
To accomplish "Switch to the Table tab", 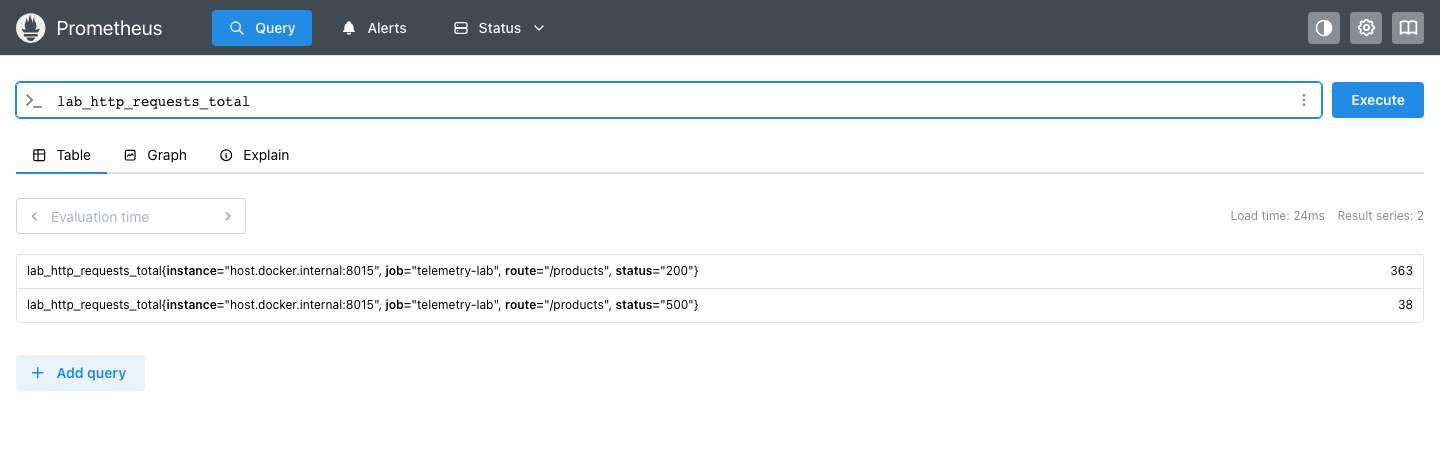I will pos(62,155).
